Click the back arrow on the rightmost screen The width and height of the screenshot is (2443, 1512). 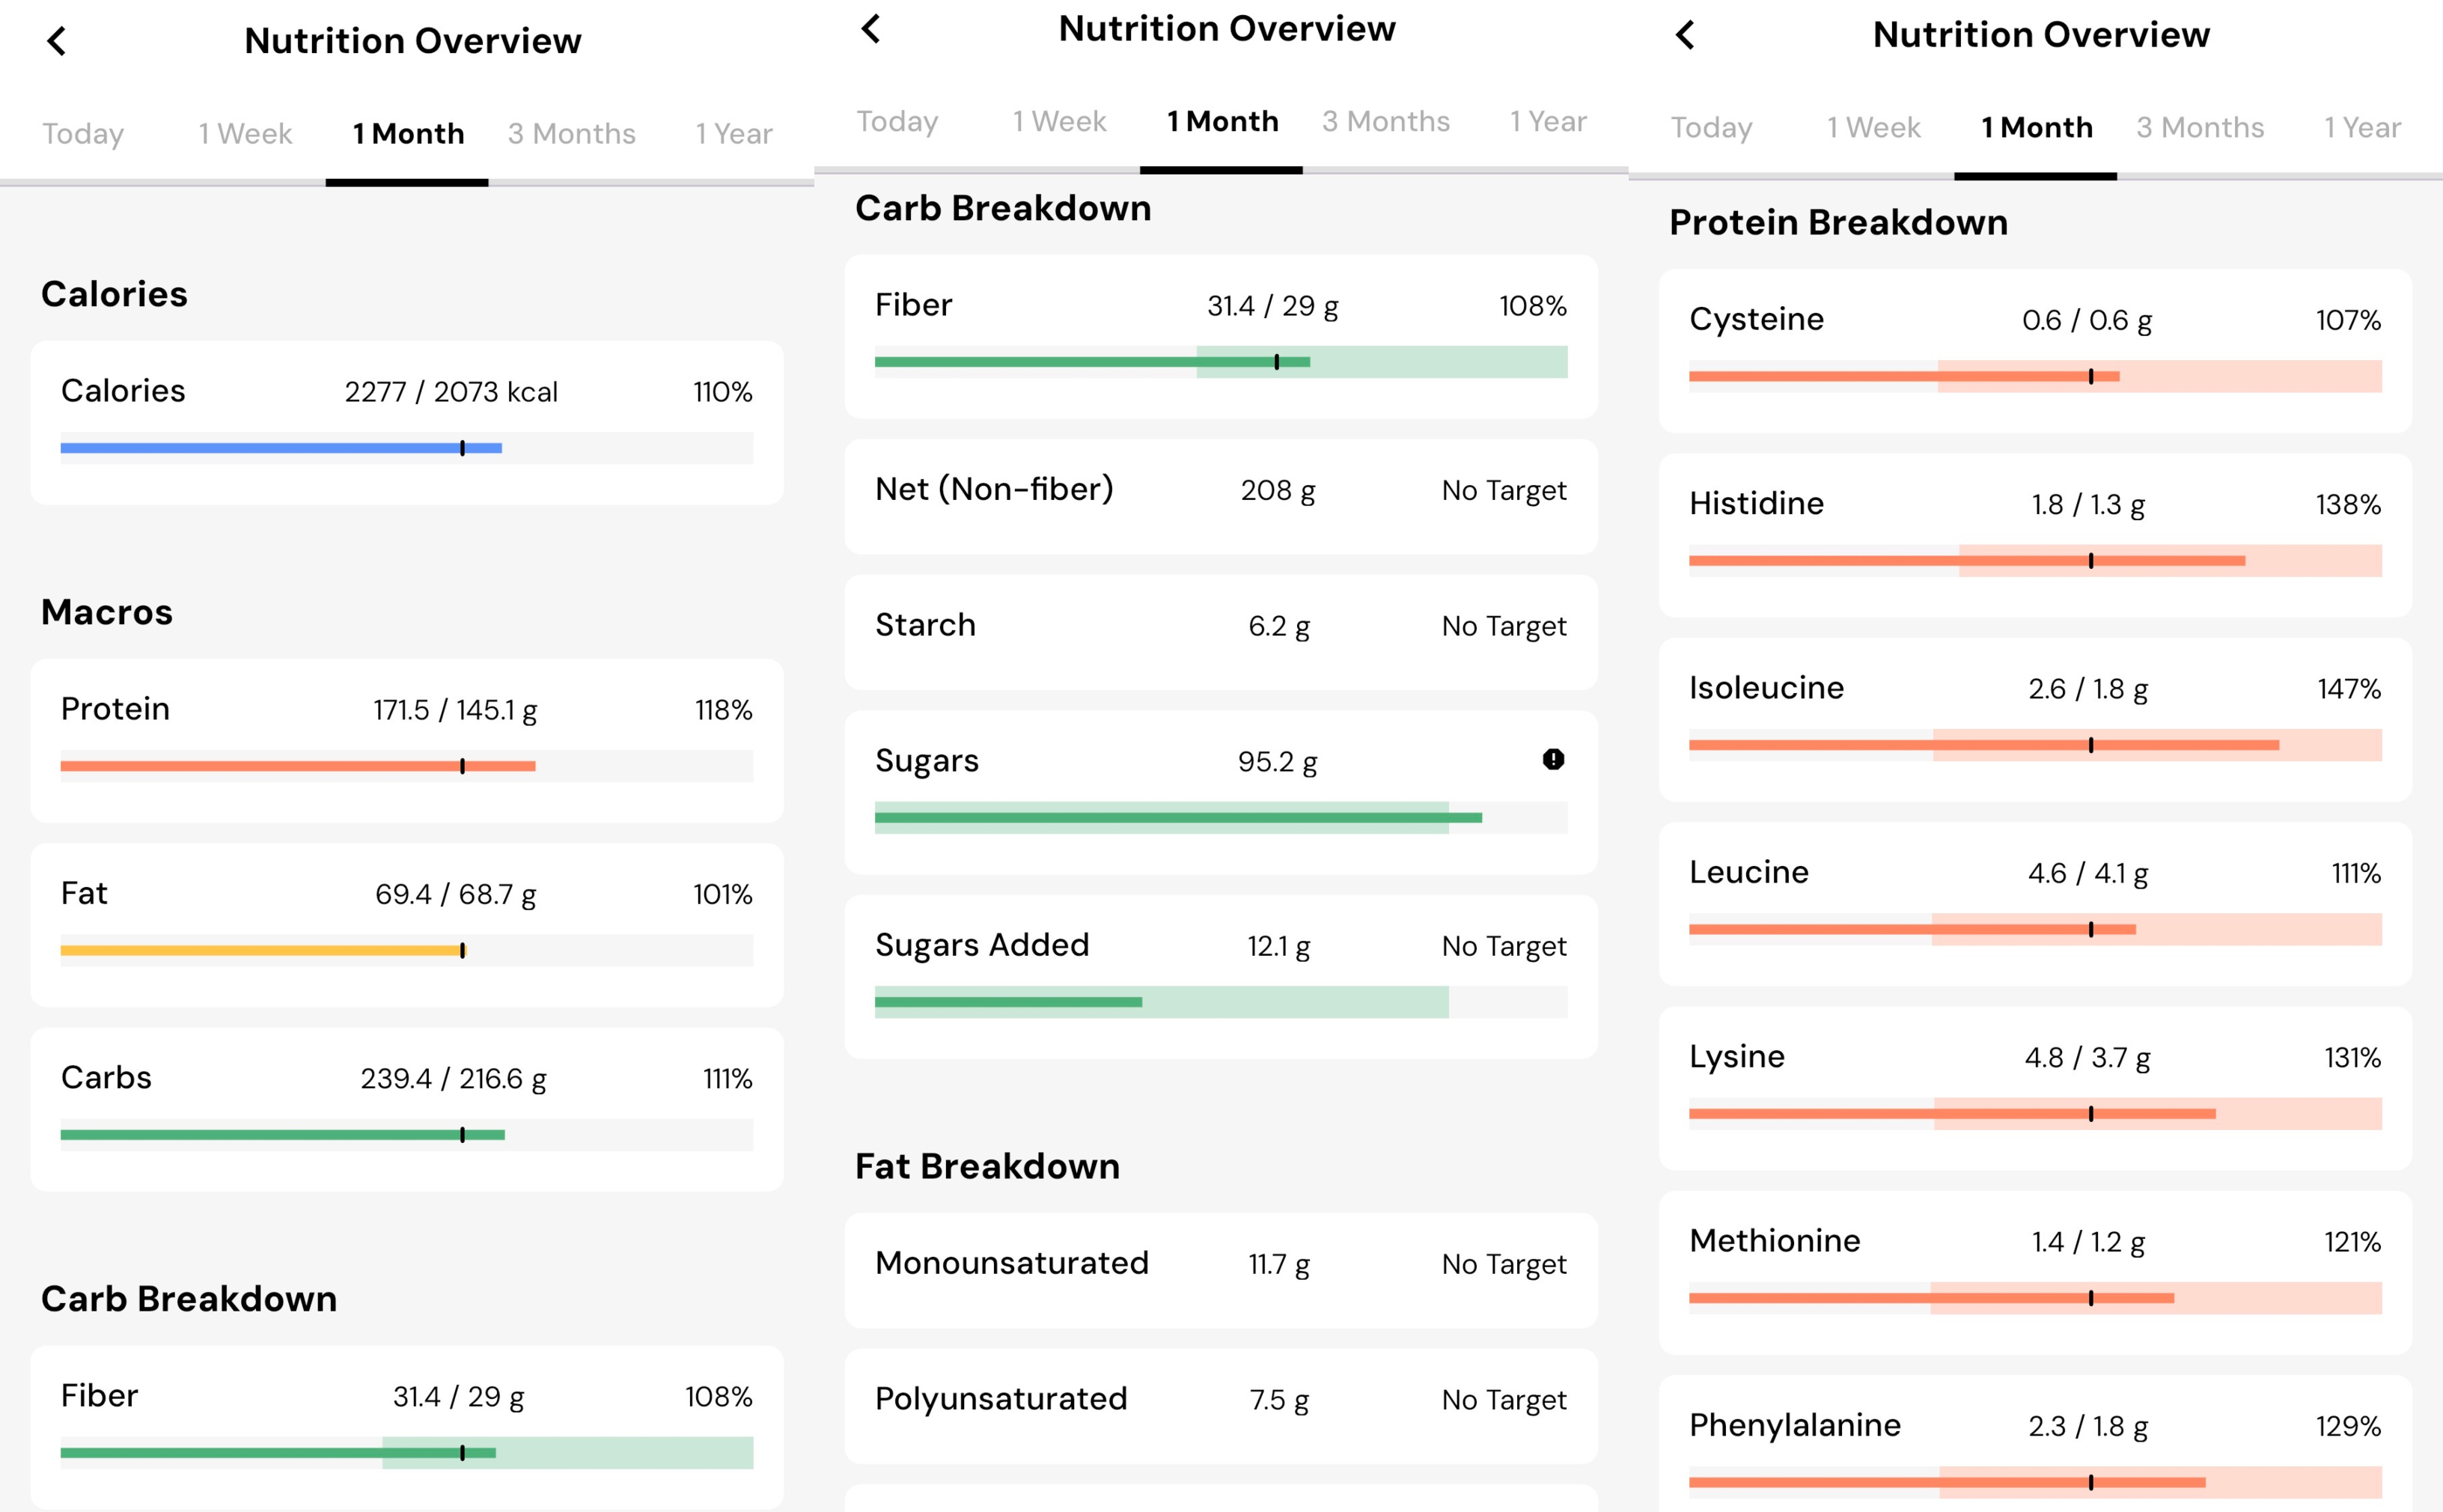[x=1685, y=35]
